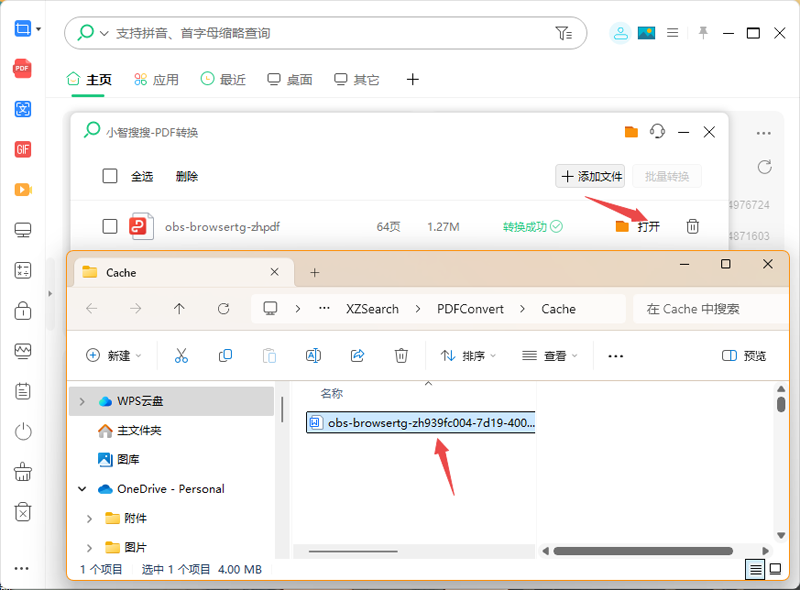Delete obs-browsertg-zh converted file via trash icon
800x590 pixels.
tap(692, 226)
